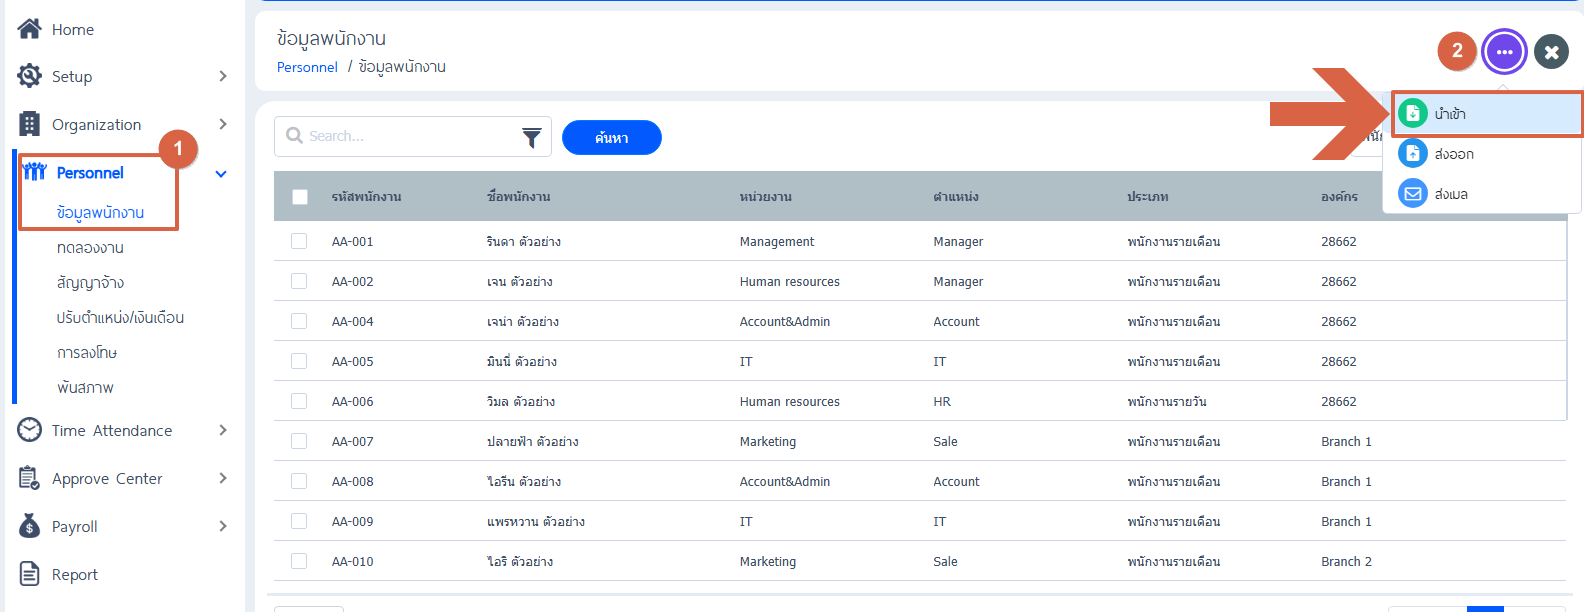Click the search magnifier icon

coord(294,135)
